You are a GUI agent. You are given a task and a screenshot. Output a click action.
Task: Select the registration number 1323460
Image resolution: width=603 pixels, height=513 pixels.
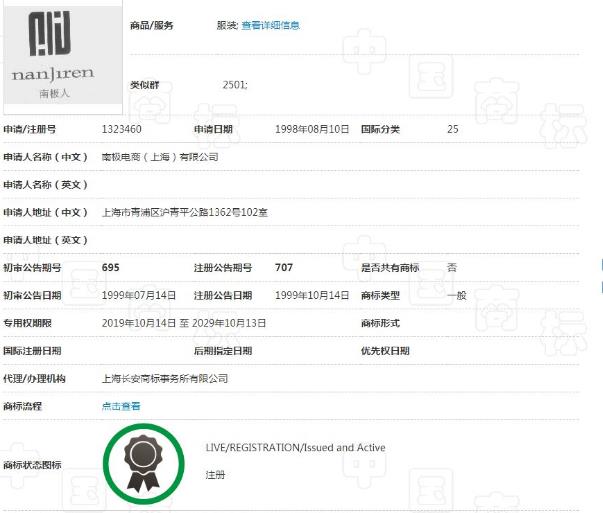click(122, 129)
